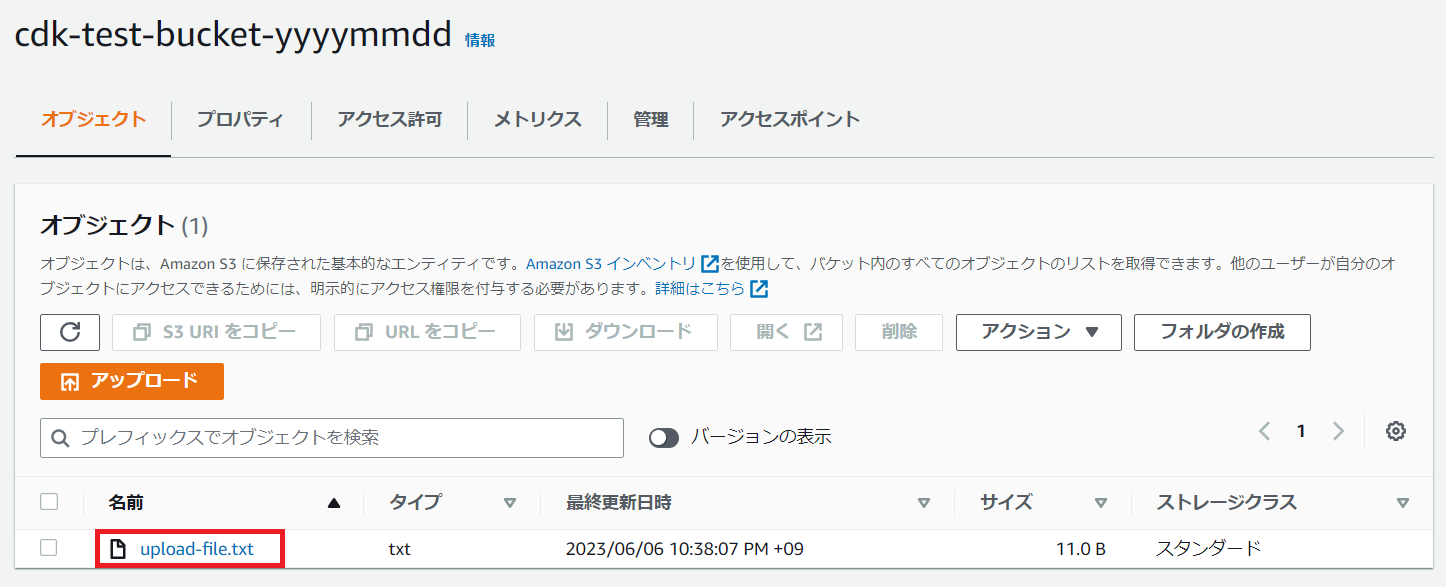Select the アクセスポイント tab
The height and width of the screenshot is (587, 1446).
tap(790, 120)
